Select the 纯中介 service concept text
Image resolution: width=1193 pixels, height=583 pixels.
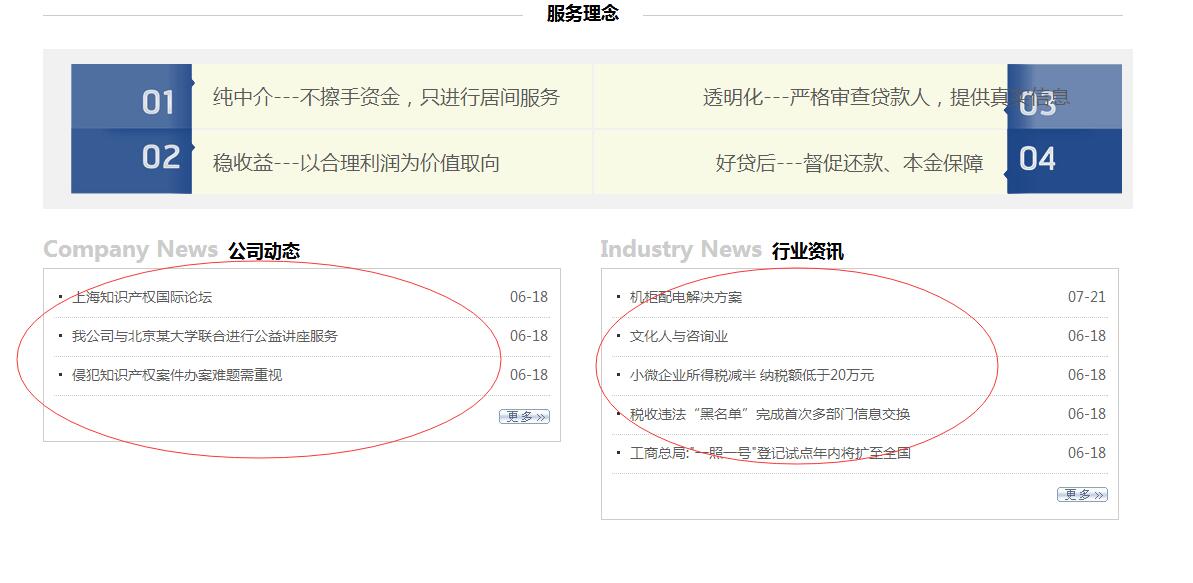386,98
